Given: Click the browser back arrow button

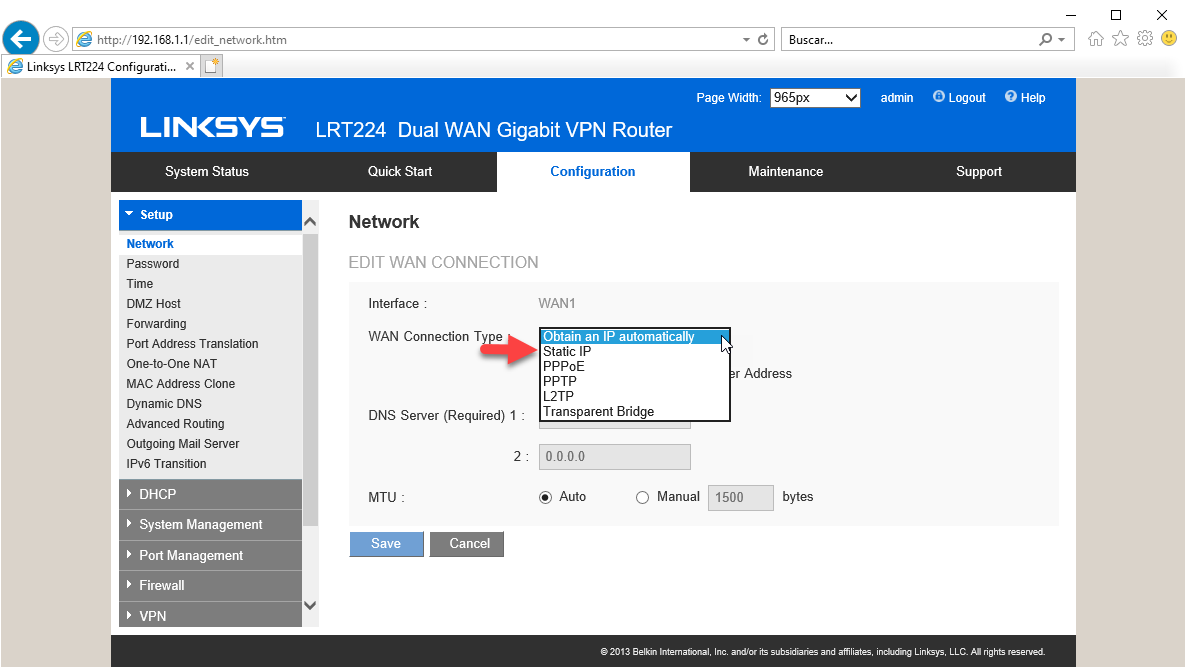Looking at the screenshot, I should pyautogui.click(x=21, y=39).
